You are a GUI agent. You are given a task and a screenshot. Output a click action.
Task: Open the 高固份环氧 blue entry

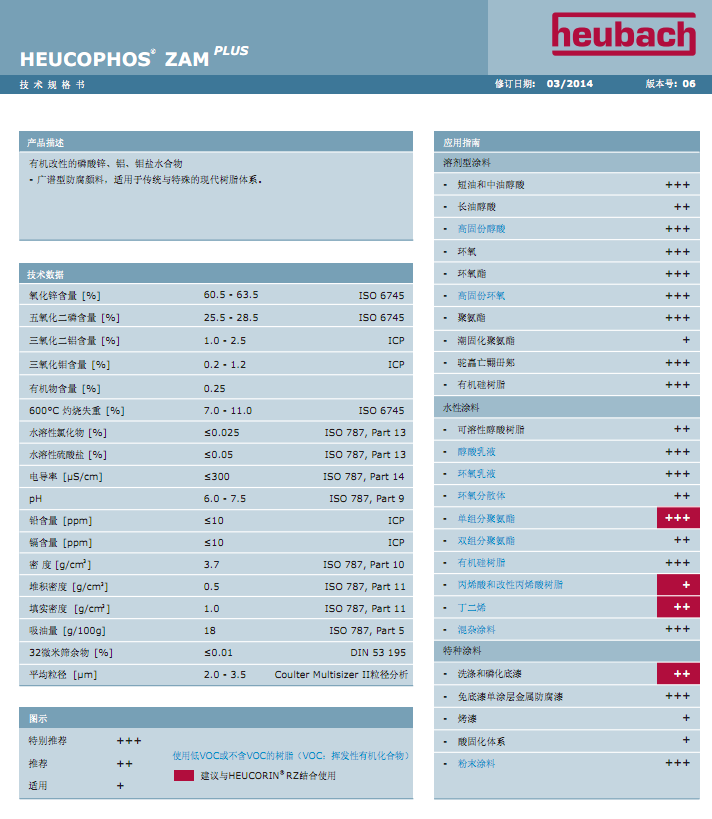[x=482, y=296]
